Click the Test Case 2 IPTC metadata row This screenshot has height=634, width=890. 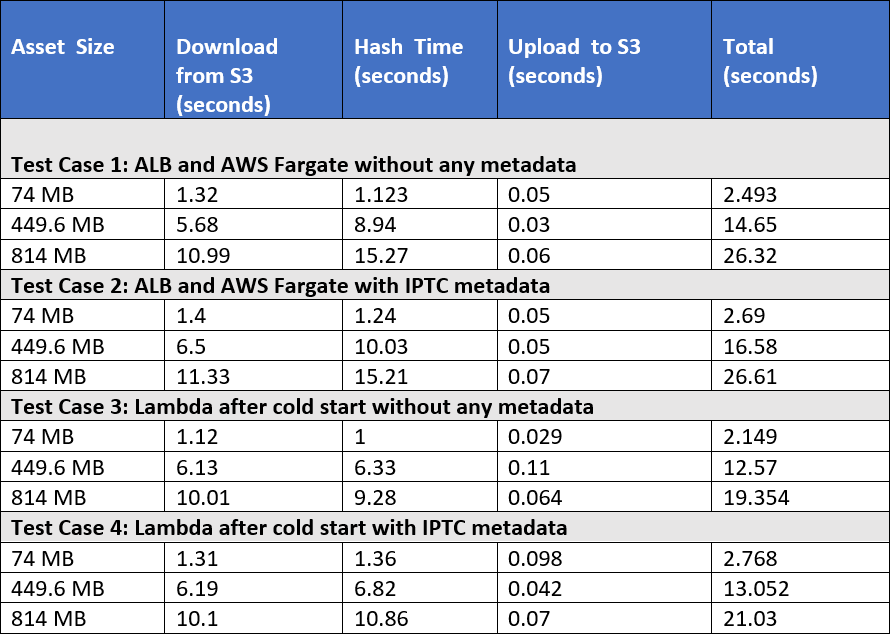[445, 285]
